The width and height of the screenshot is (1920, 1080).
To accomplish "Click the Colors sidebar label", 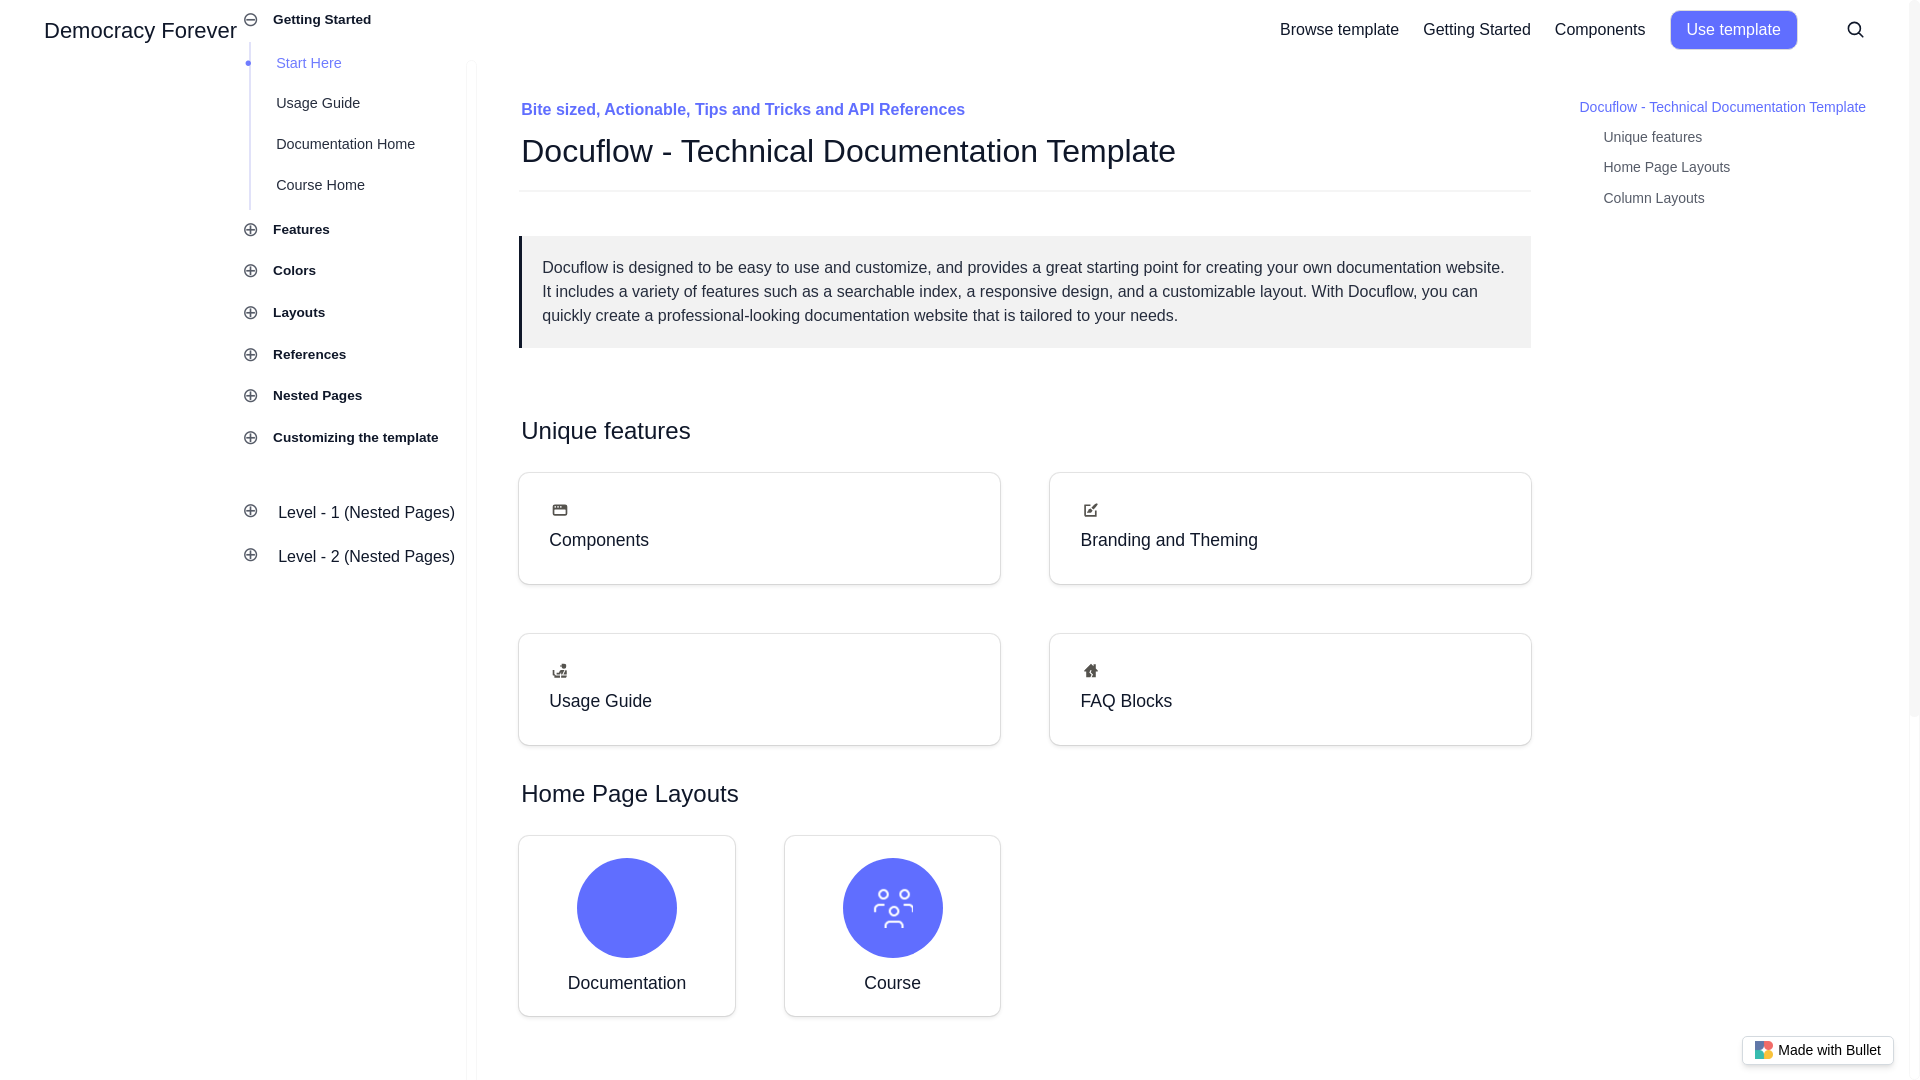I will pyautogui.click(x=294, y=271).
